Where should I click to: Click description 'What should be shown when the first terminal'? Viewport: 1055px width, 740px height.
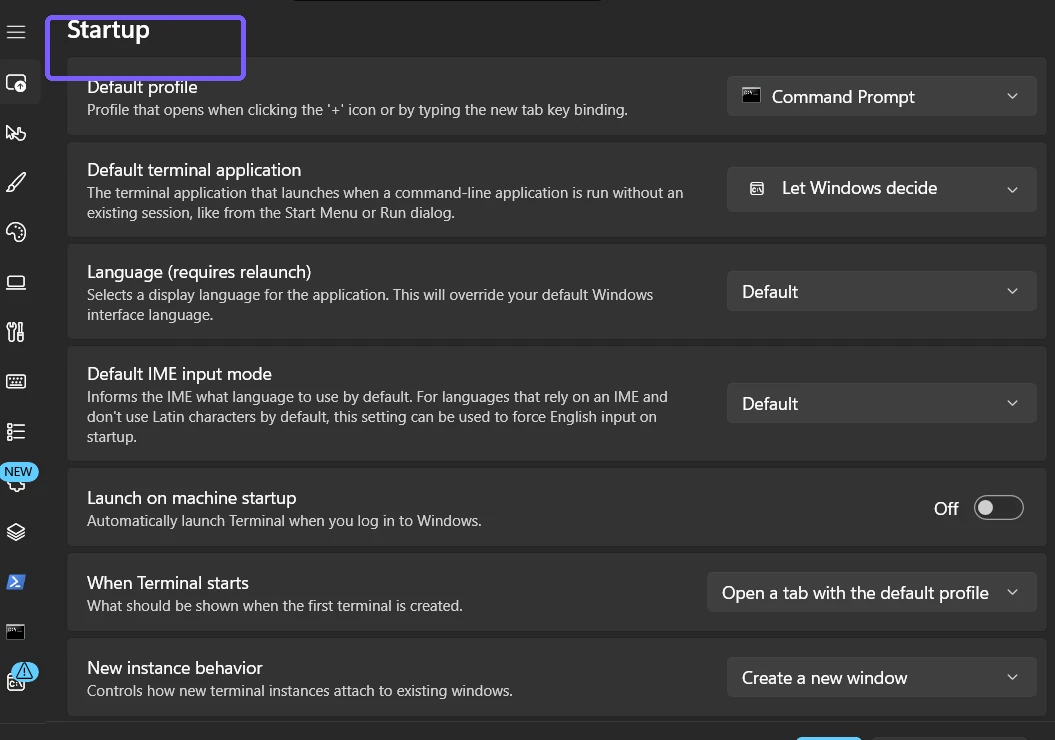[275, 606]
